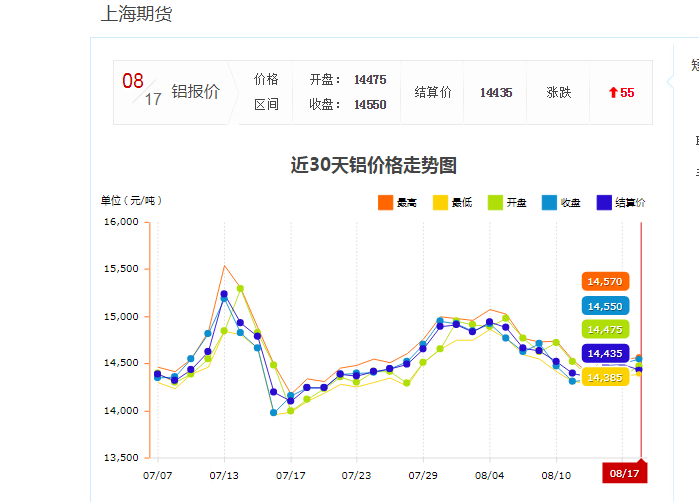Click the closing price 14550 in header
The height and width of the screenshot is (502, 699).
(370, 105)
